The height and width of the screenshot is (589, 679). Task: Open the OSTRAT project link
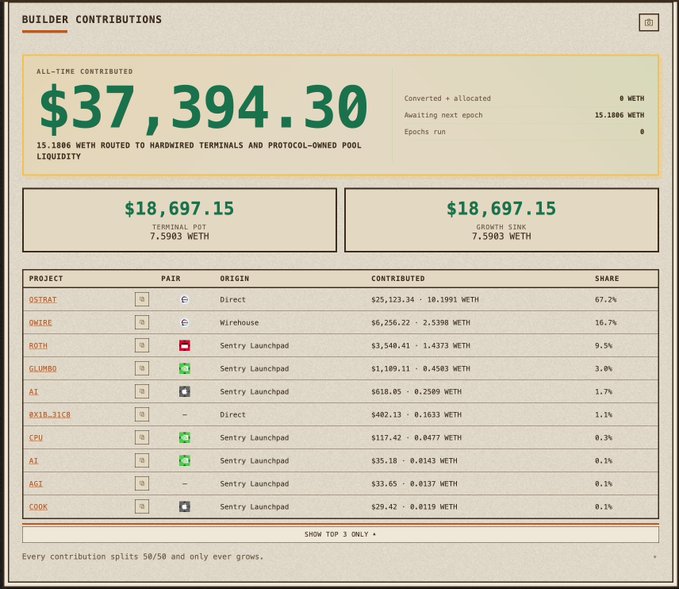(42, 299)
